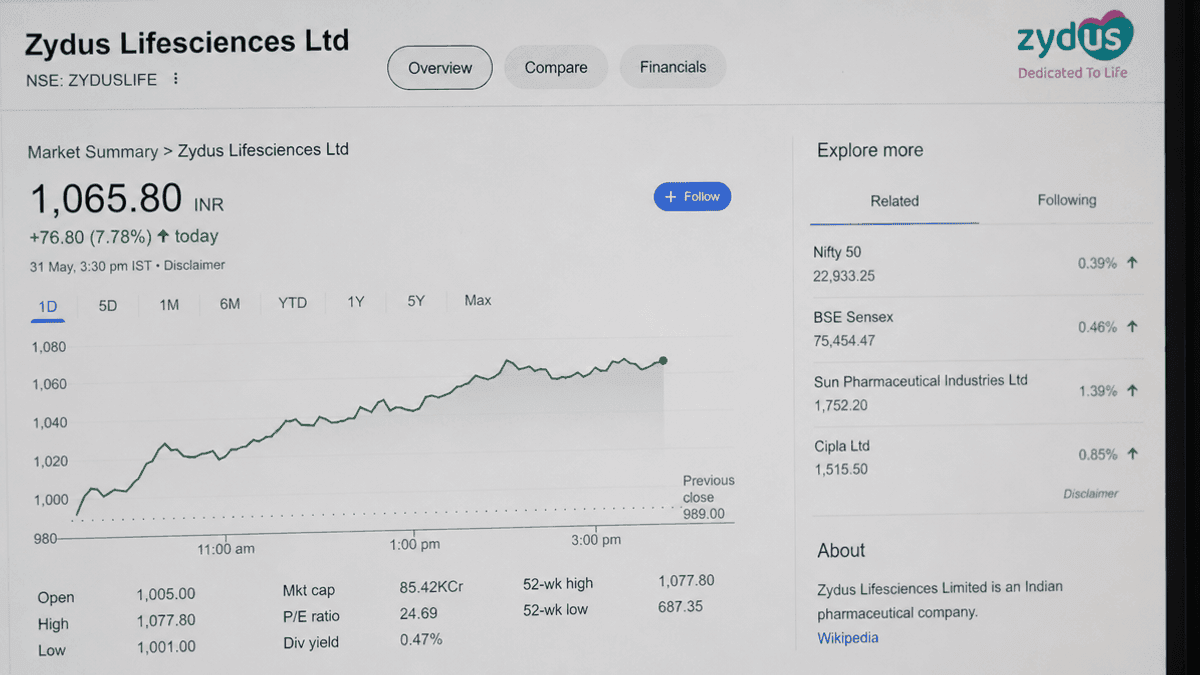Screen dimensions: 1200x675
Task: Click the Zydus company logo
Action: 1075,46
